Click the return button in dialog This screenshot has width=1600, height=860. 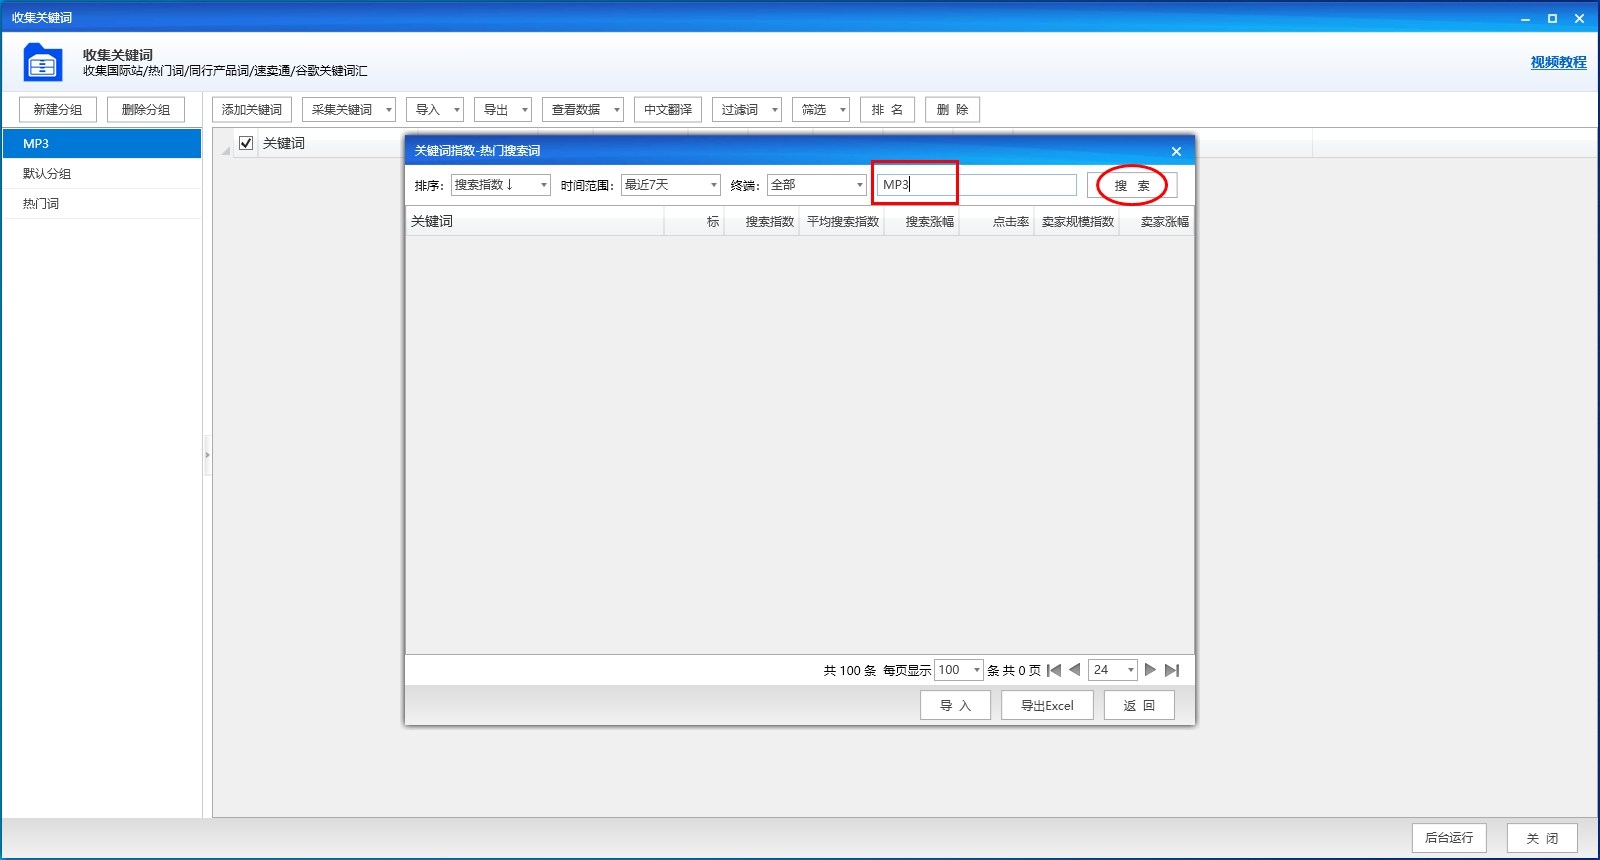point(1139,705)
